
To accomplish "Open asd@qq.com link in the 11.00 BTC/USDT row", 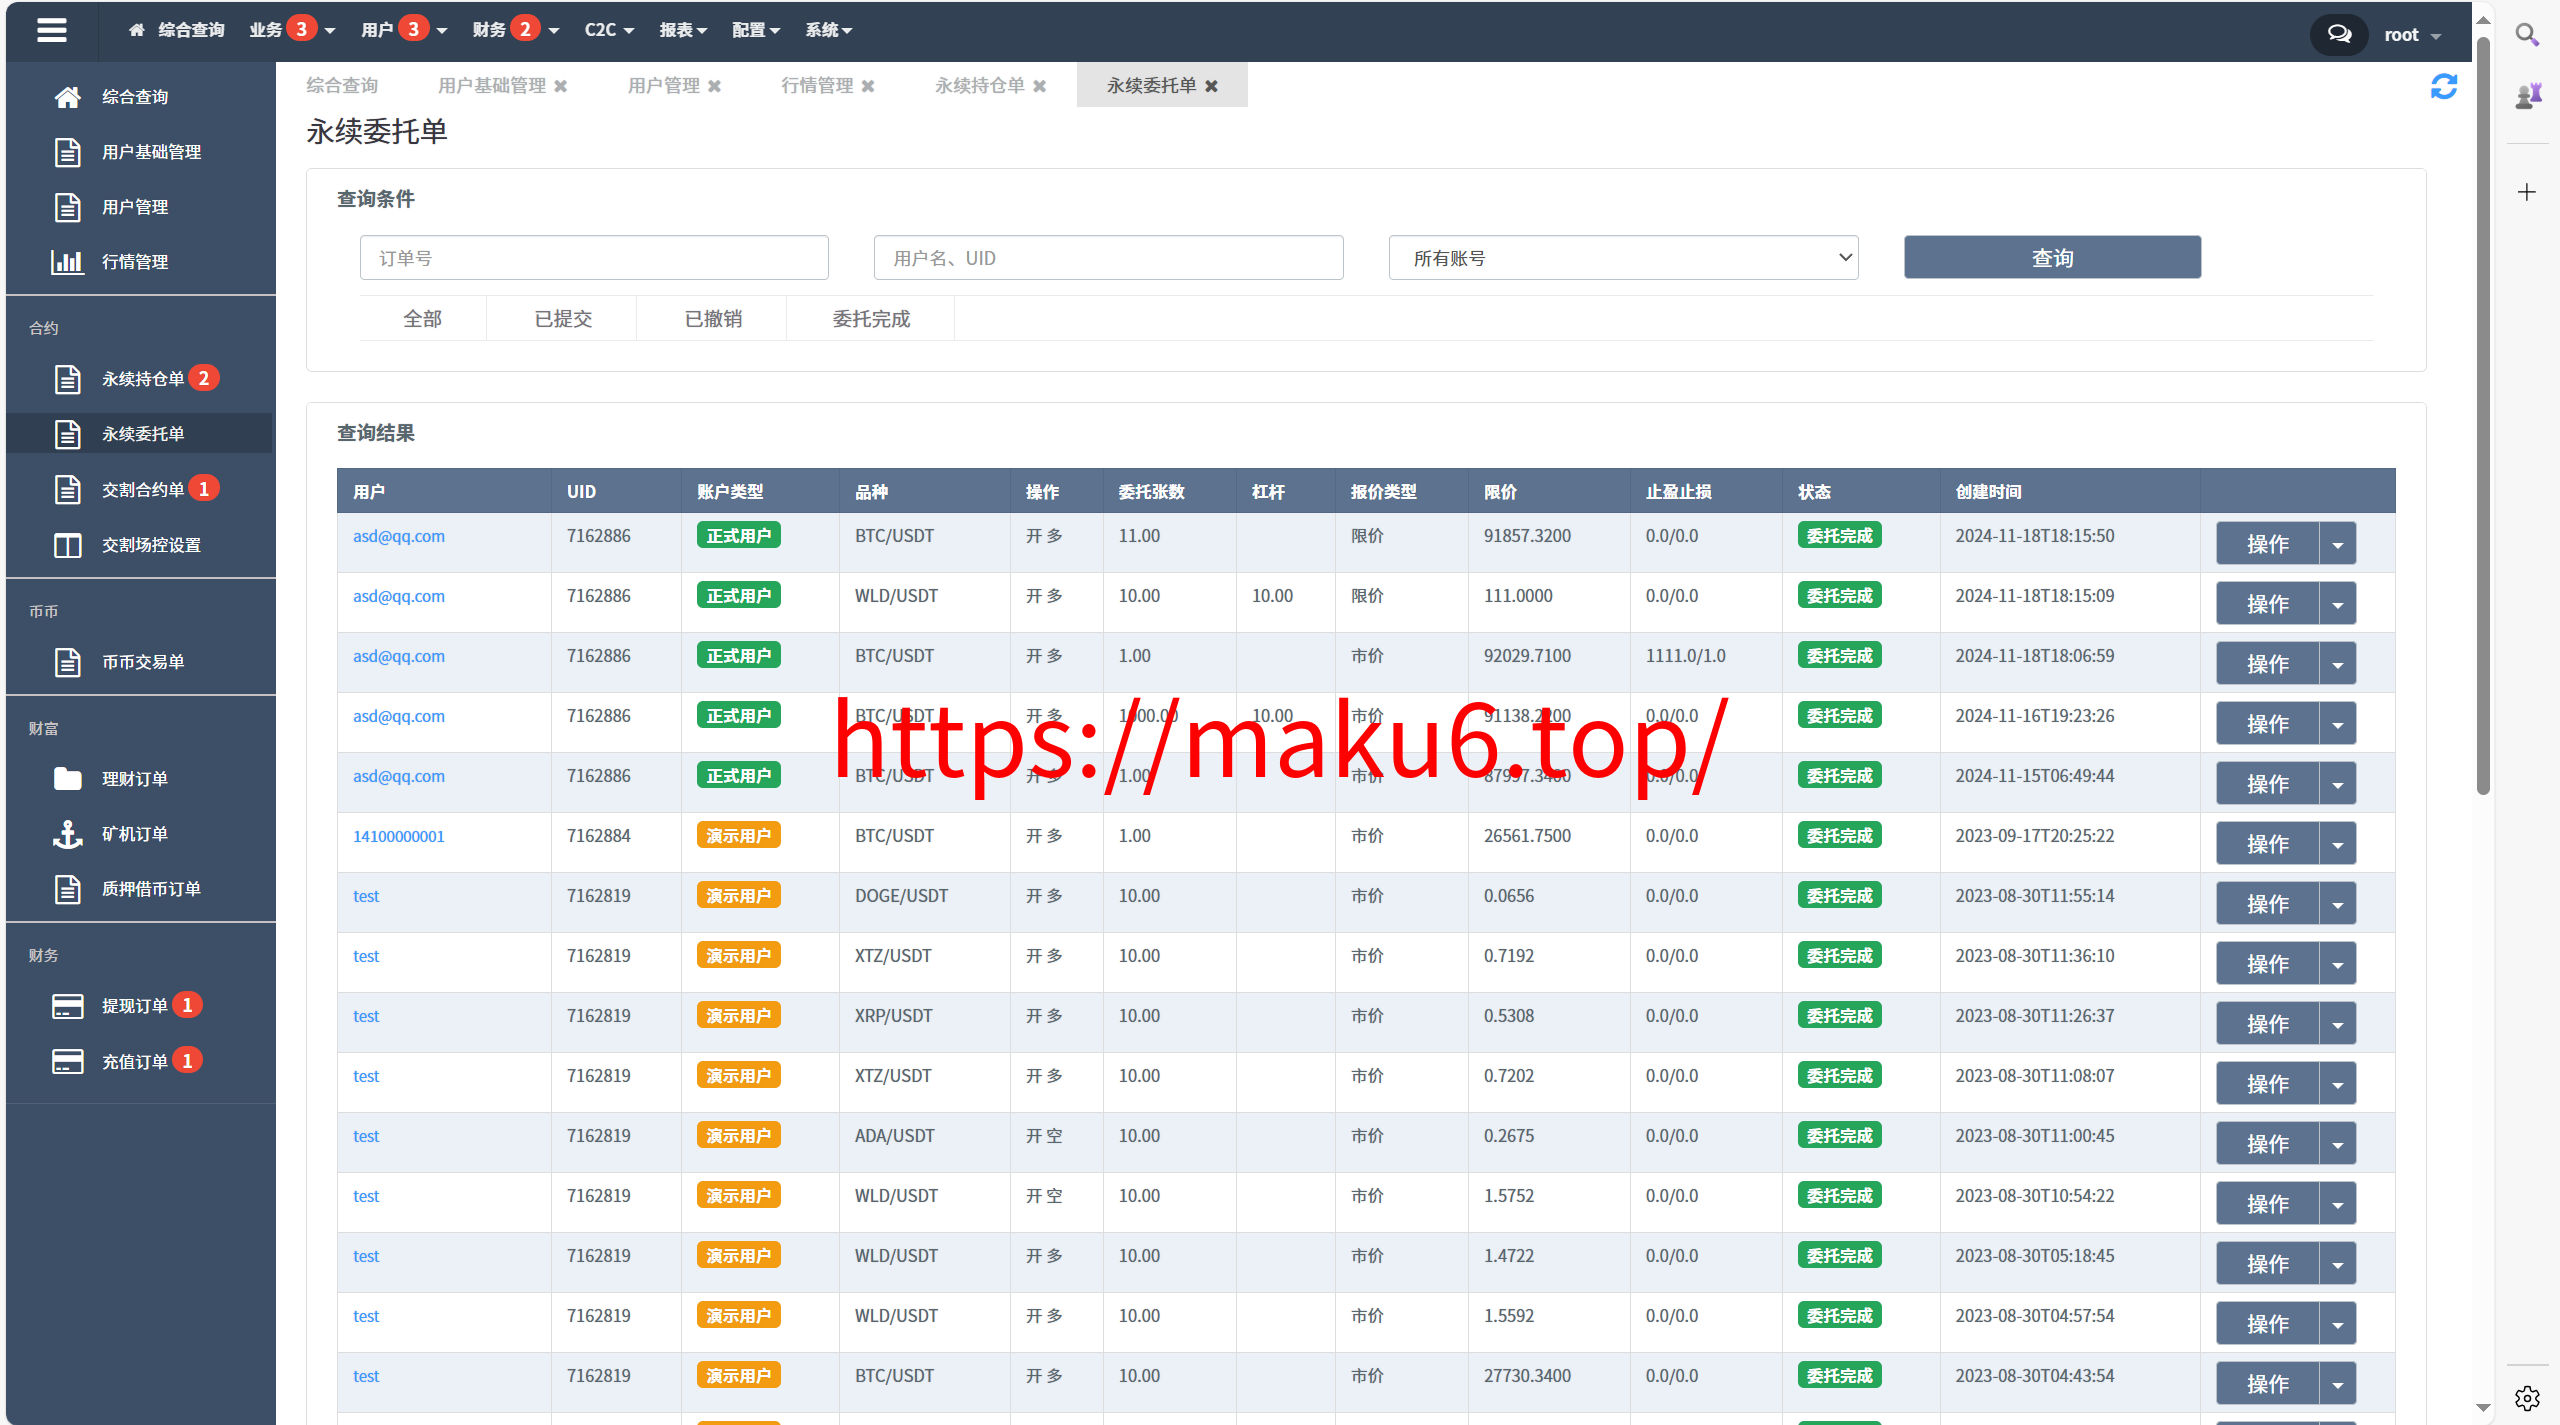I will pos(398,536).
